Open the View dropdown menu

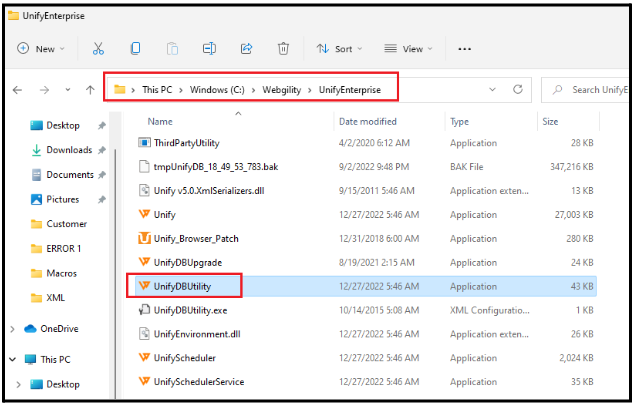tap(409, 48)
